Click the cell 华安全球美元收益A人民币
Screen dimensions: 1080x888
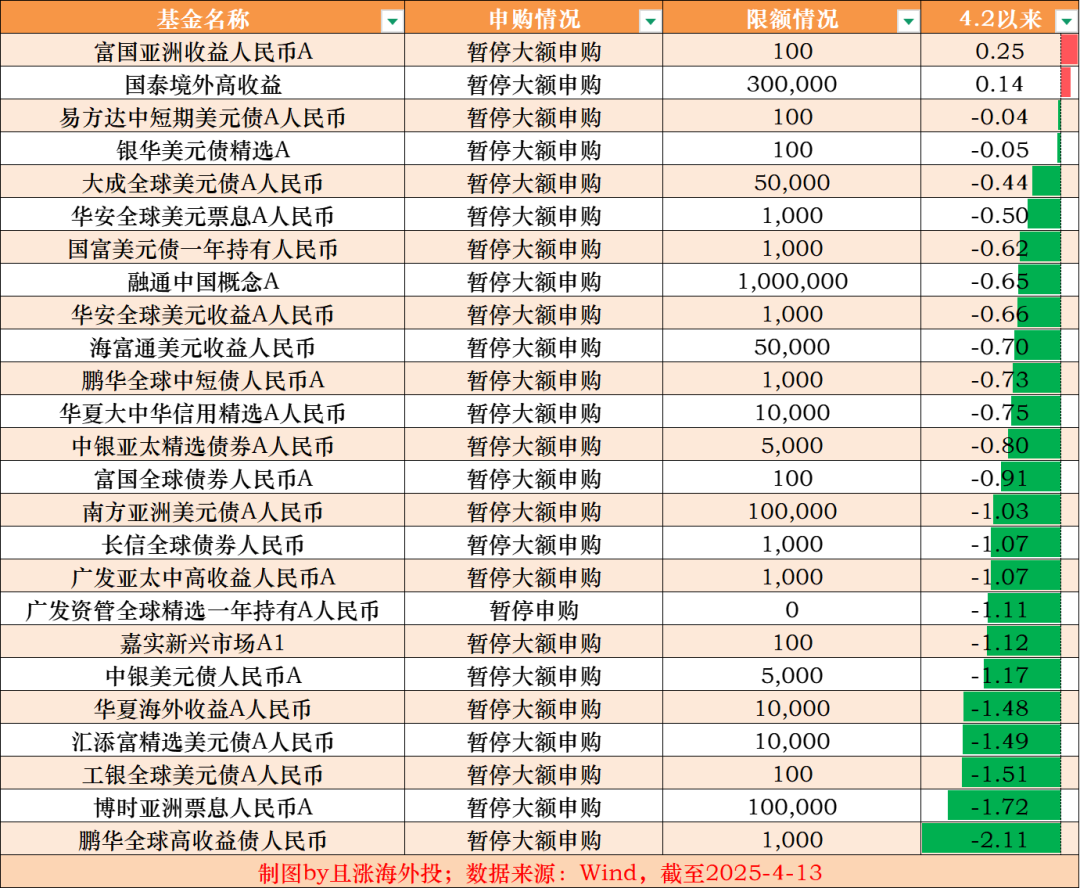coord(202,314)
